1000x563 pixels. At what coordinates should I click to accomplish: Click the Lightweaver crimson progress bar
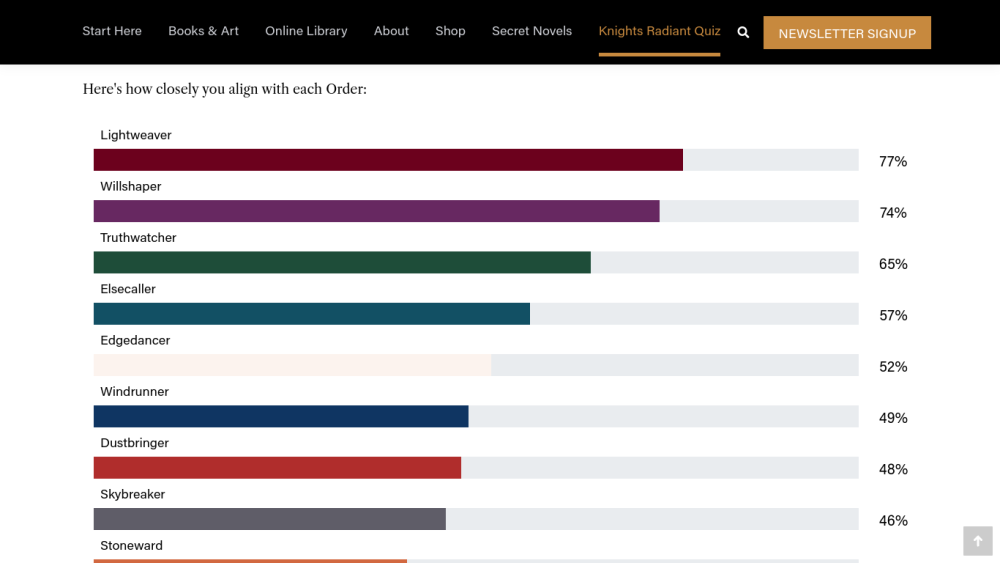pyautogui.click(x=388, y=160)
